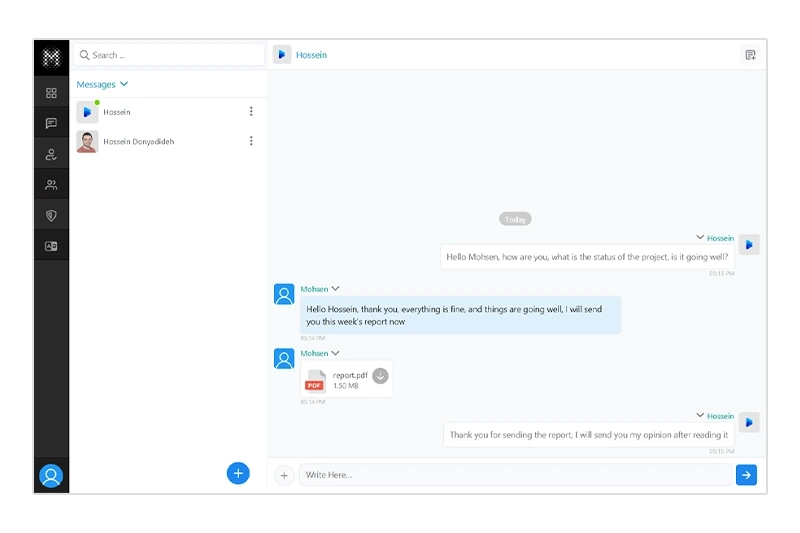Click the chat notes icon in header
Viewport: 800px width, 533px height.
tap(750, 55)
